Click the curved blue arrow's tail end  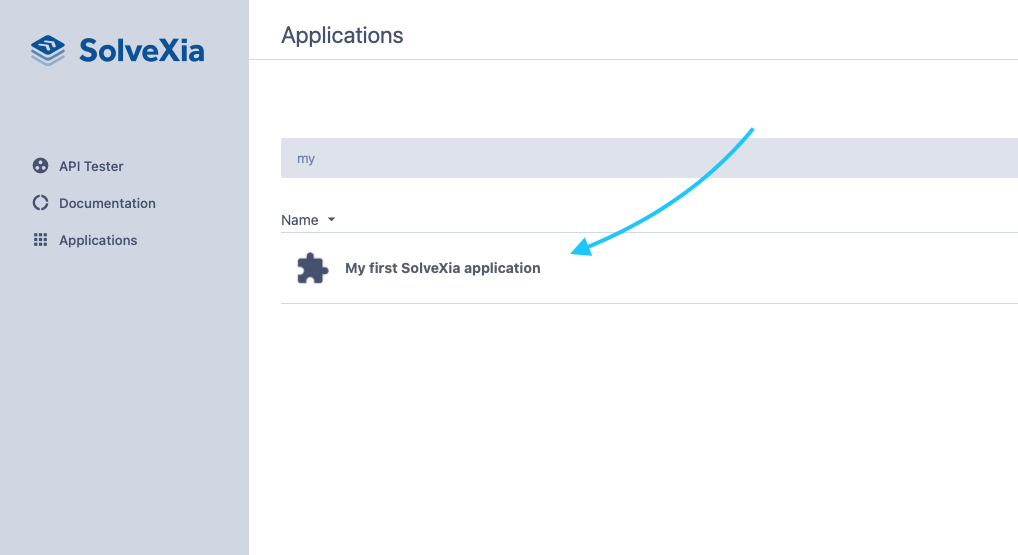750,130
